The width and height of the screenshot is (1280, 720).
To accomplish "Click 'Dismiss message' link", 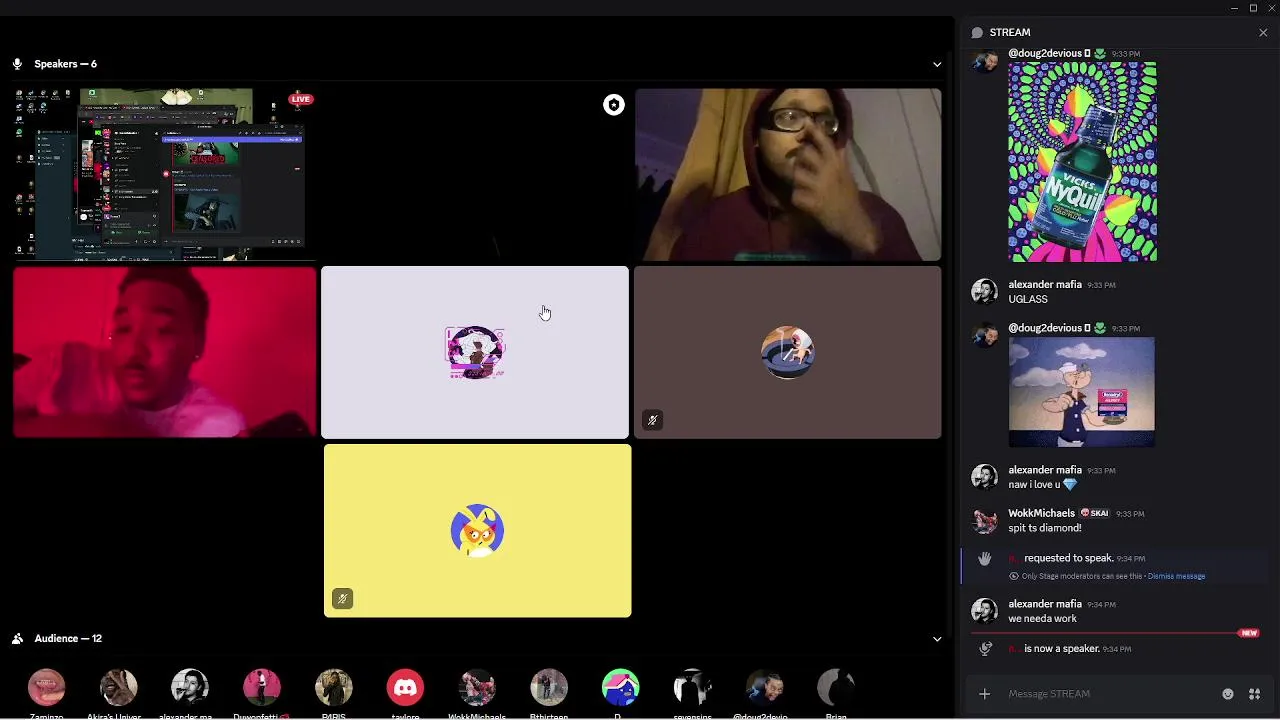I will (1176, 577).
